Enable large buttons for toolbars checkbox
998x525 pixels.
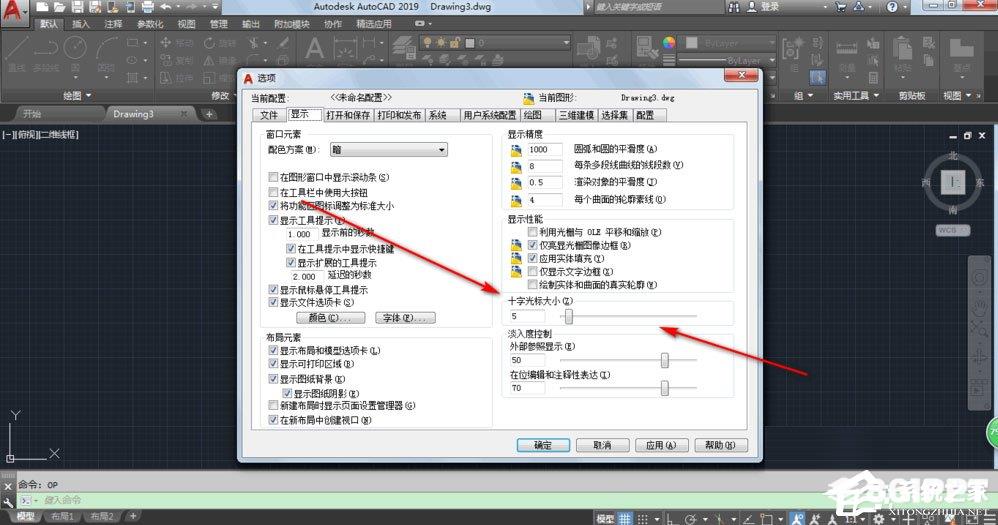click(x=273, y=192)
